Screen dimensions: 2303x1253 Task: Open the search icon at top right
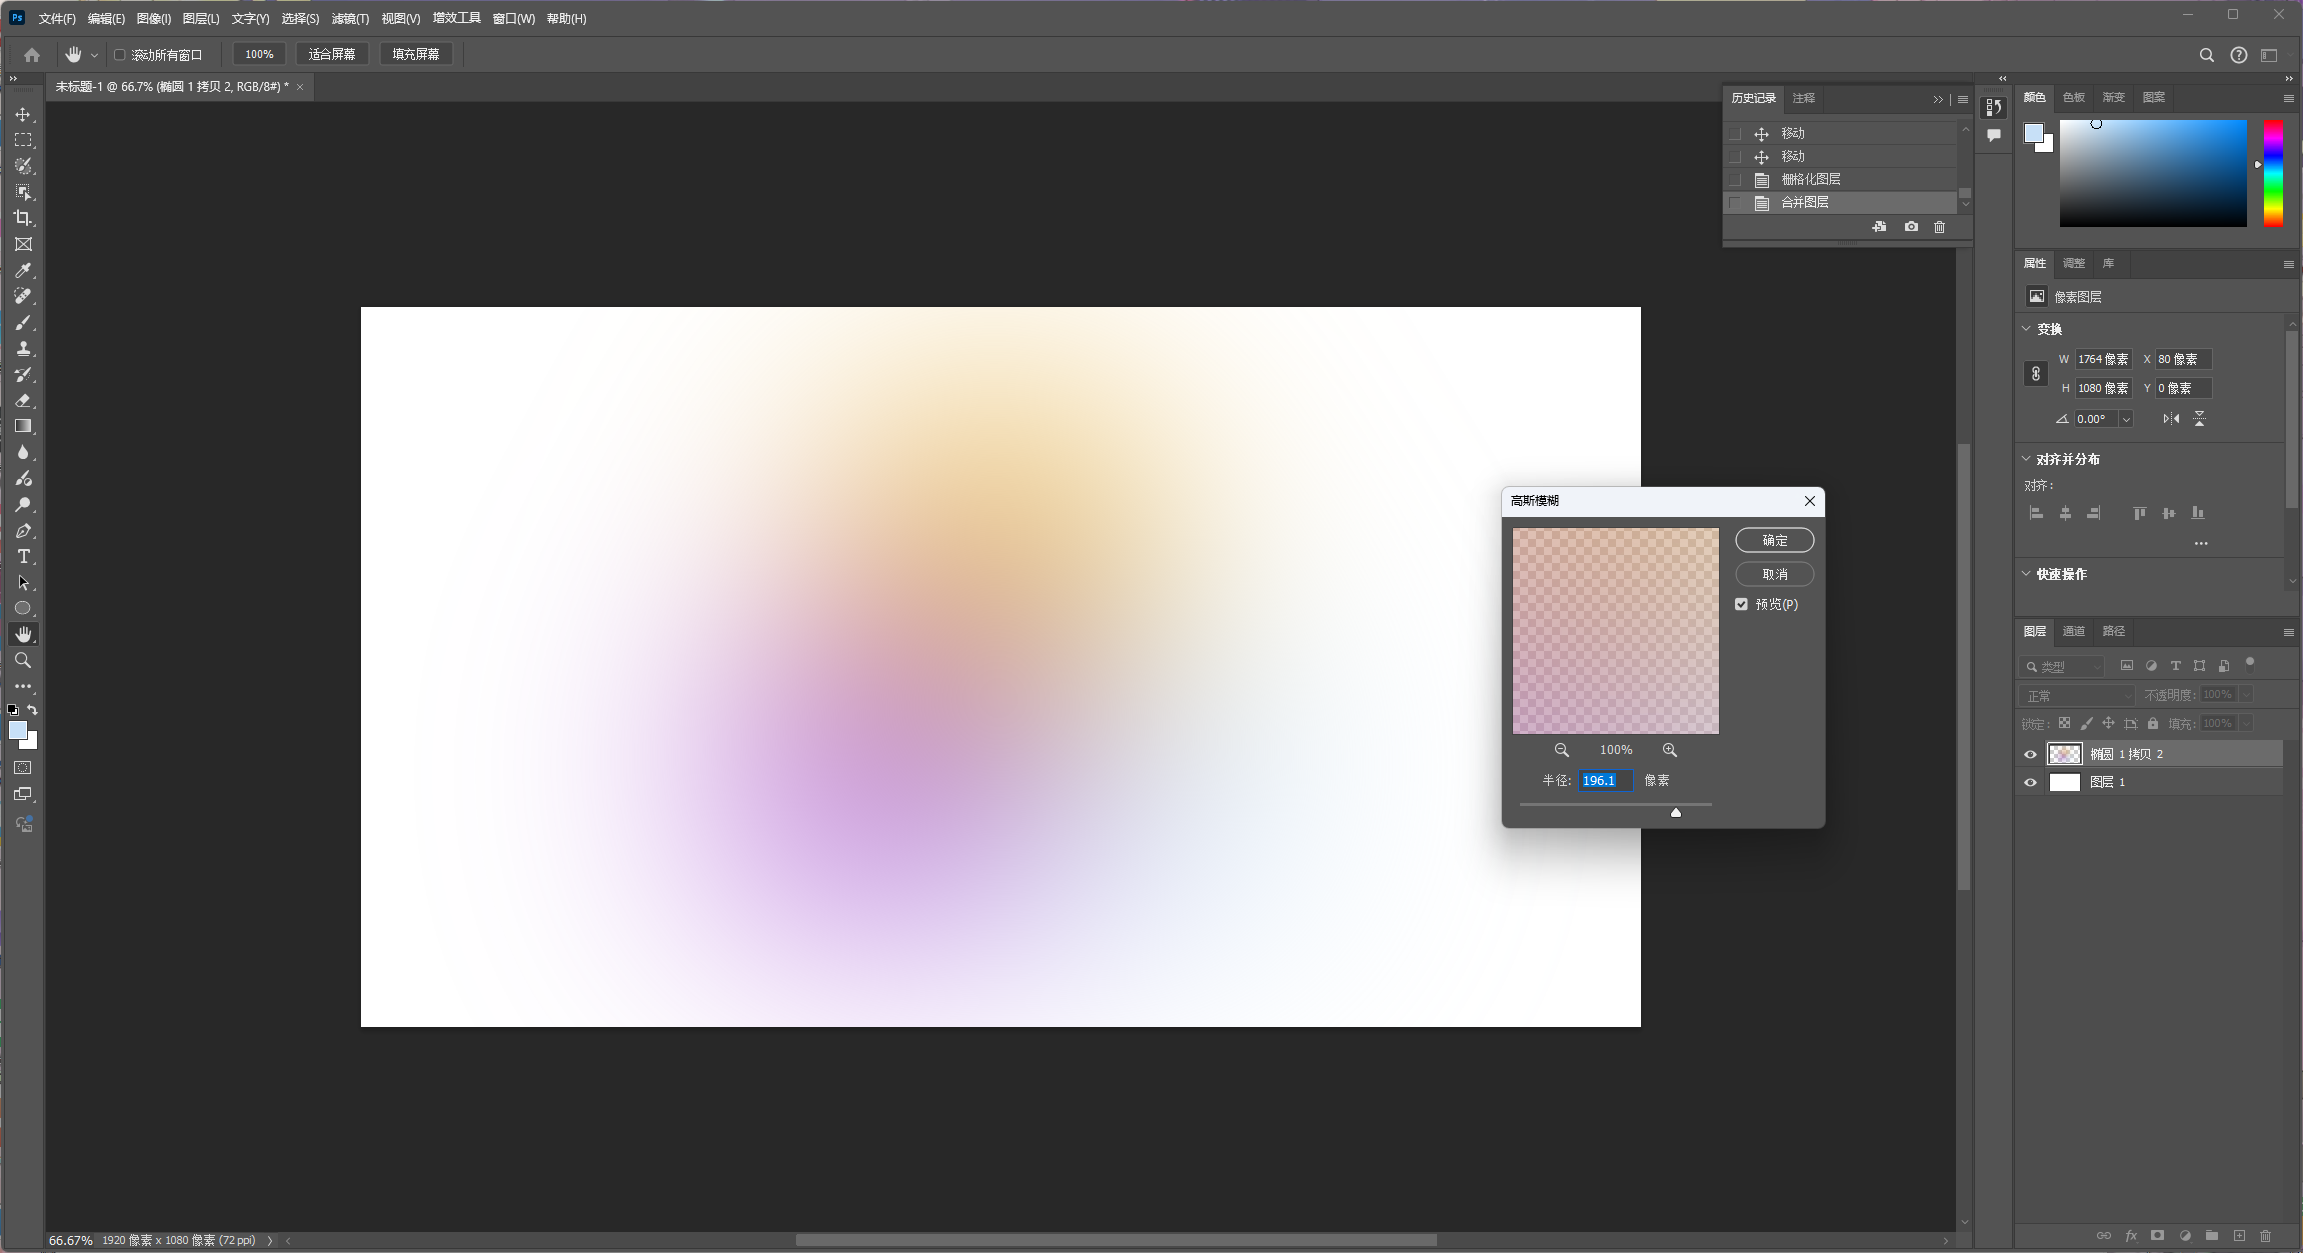2207,55
